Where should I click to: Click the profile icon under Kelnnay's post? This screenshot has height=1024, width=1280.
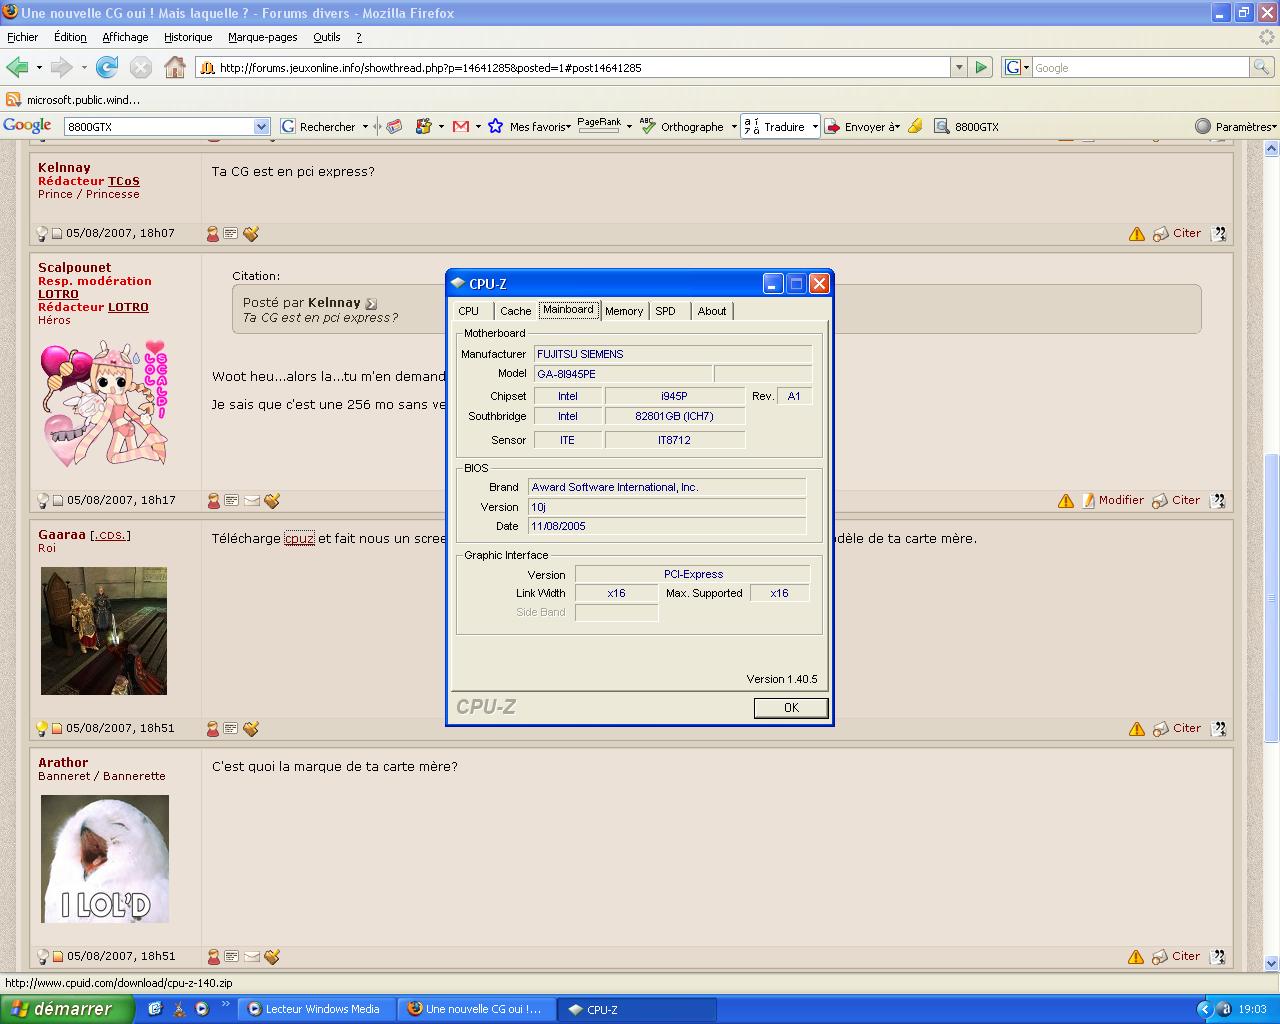213,233
